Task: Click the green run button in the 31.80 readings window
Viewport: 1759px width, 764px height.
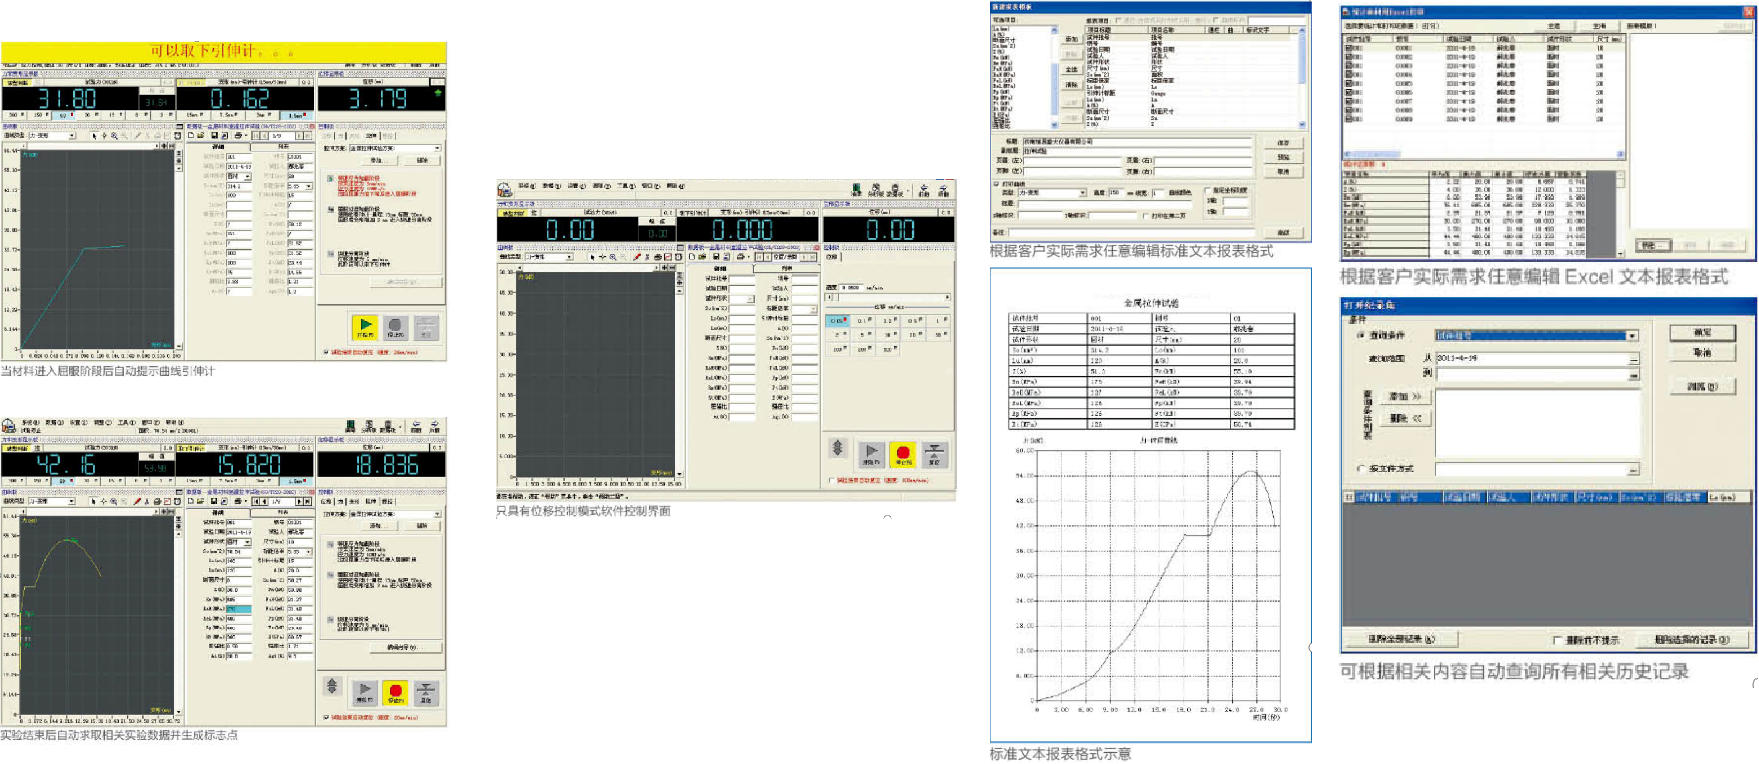Action: 365,326
